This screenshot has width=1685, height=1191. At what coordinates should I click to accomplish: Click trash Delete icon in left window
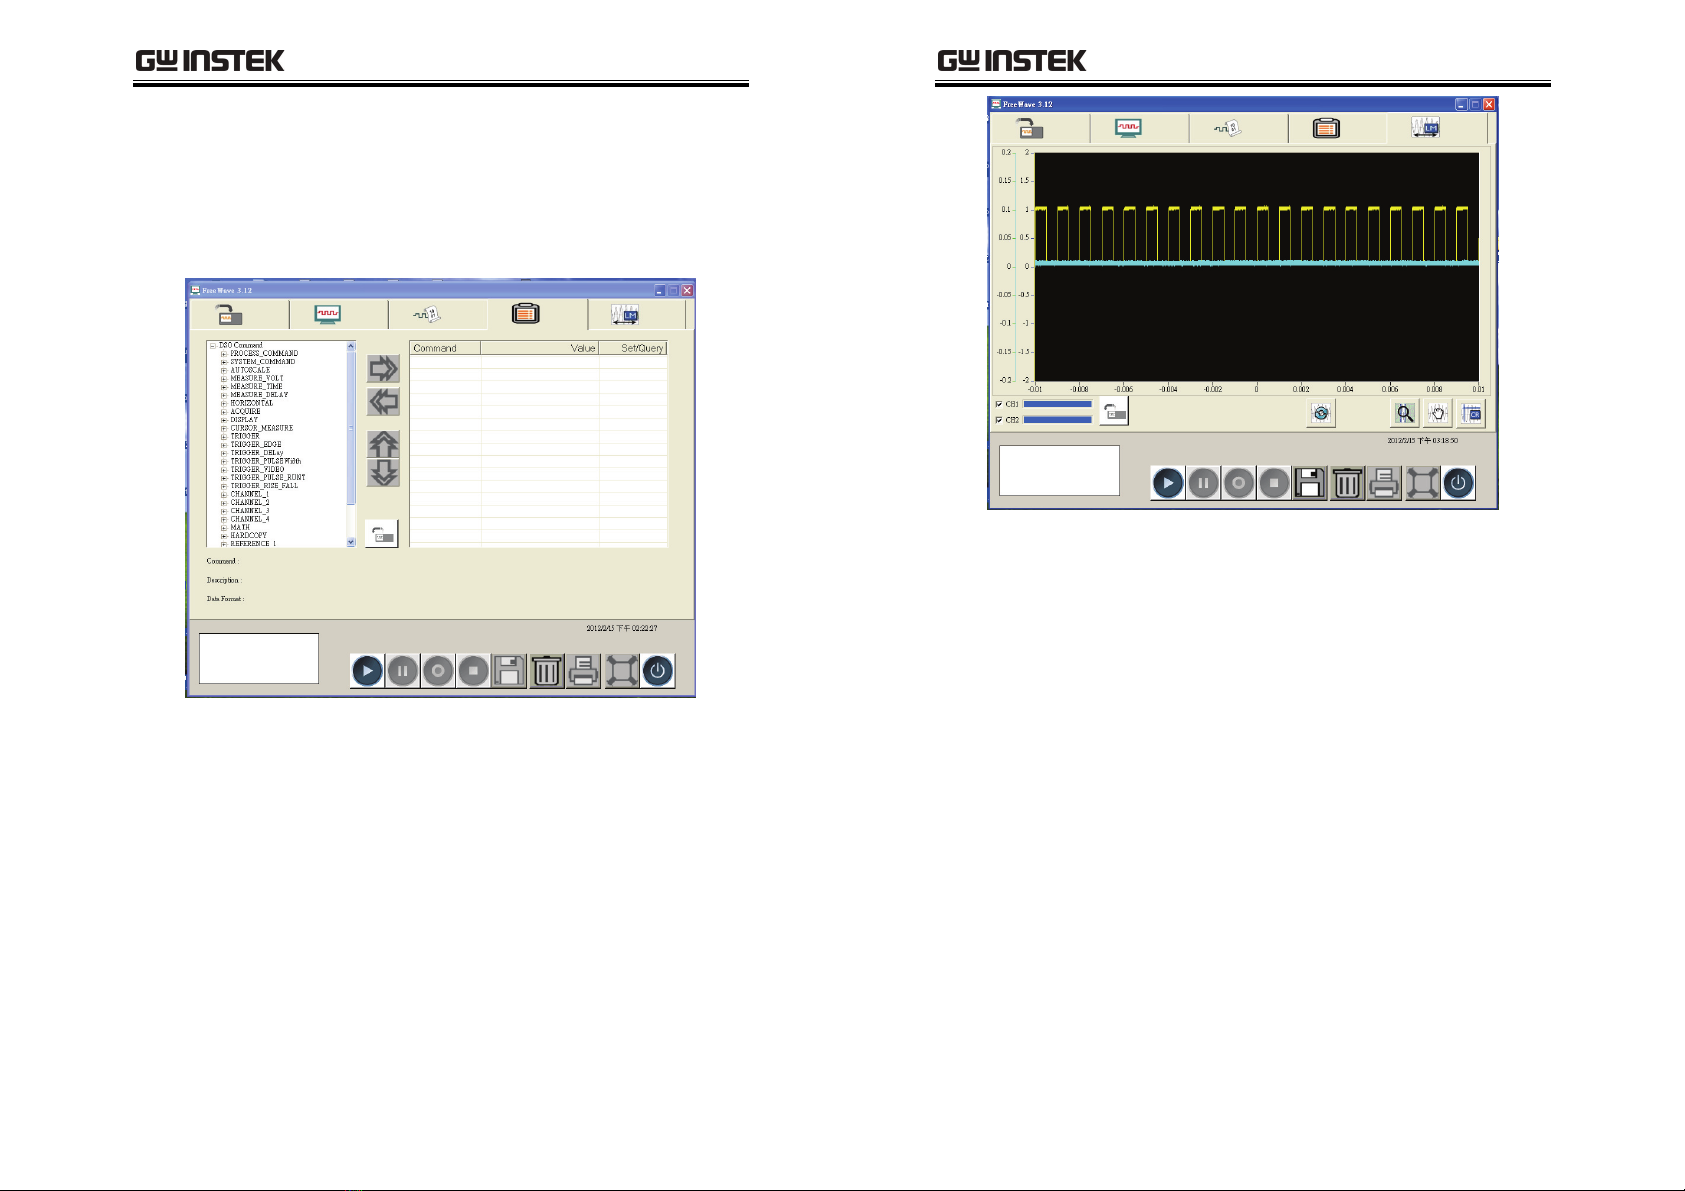click(546, 671)
